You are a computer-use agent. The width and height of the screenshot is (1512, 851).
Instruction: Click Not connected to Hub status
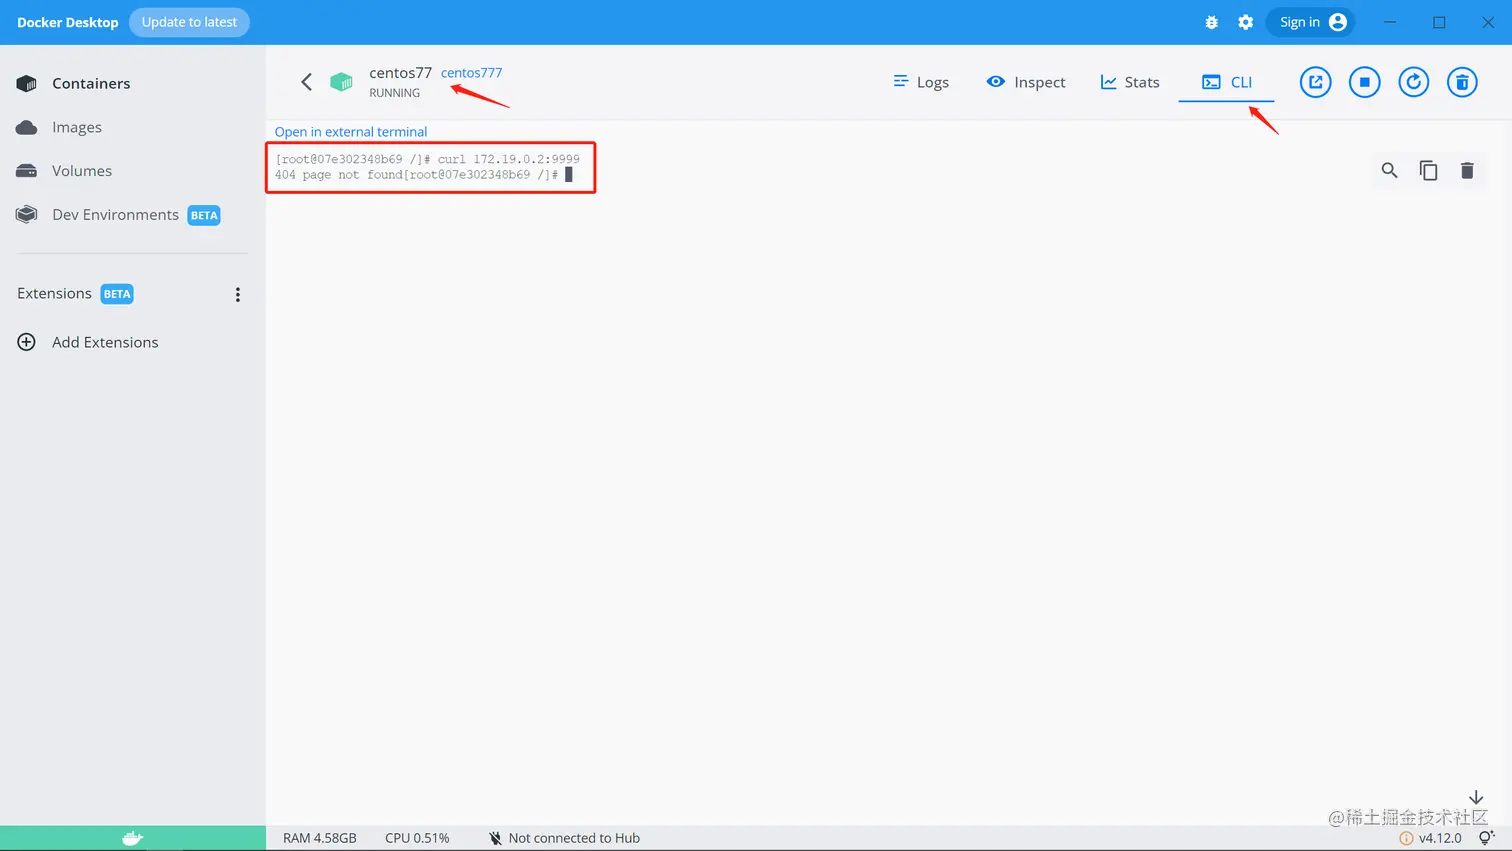coord(564,838)
